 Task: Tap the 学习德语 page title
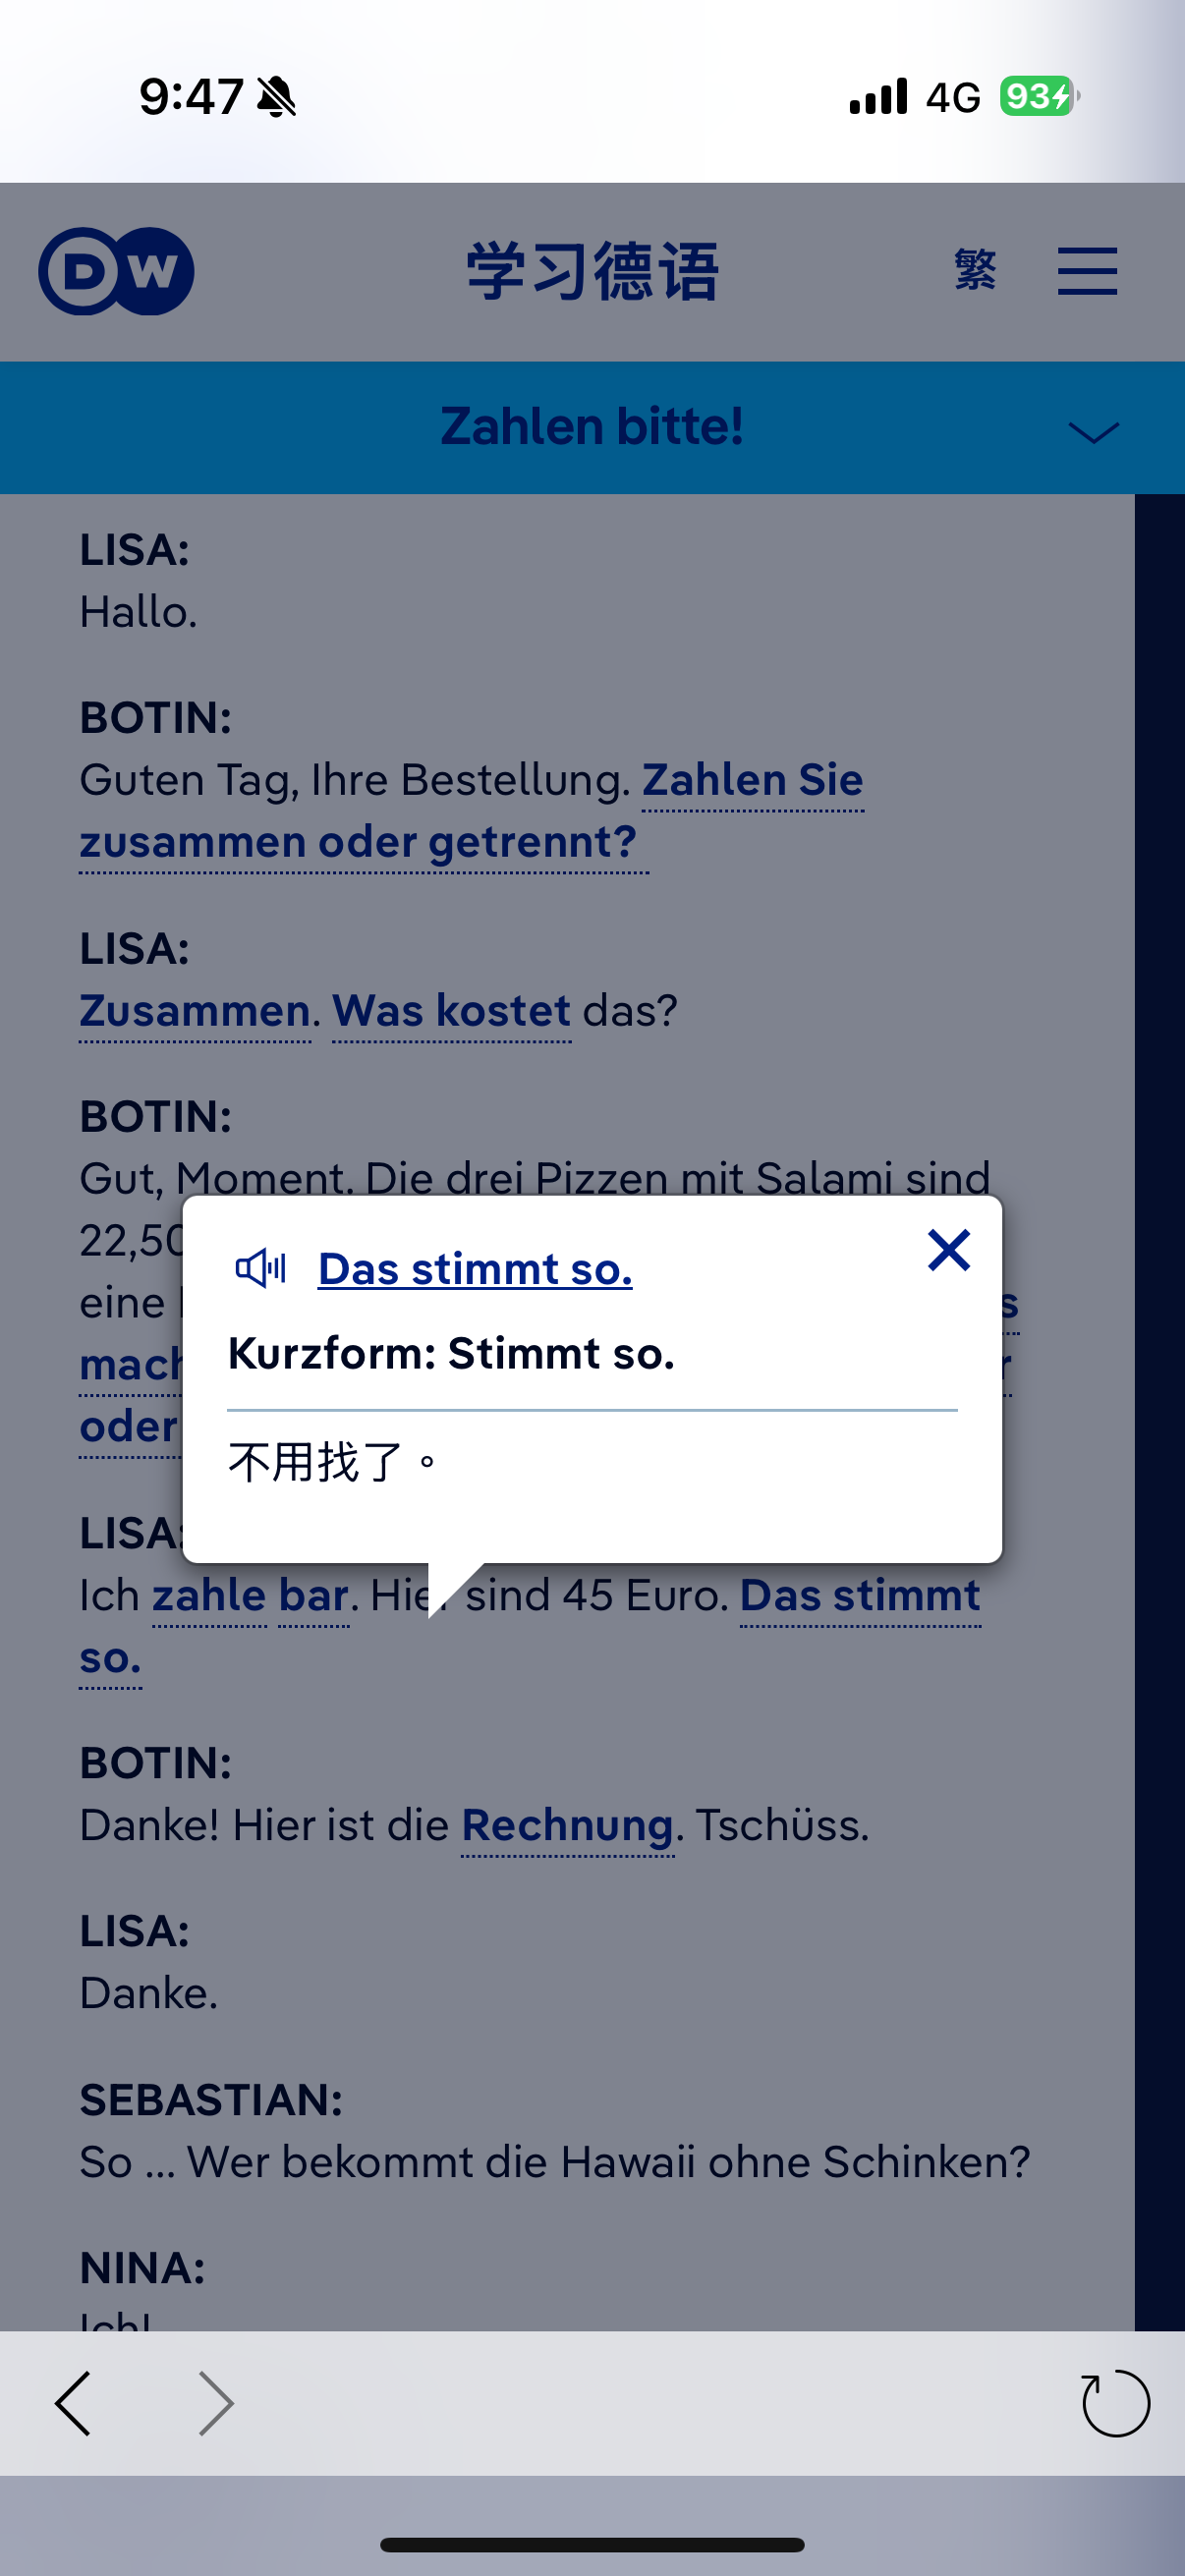(x=592, y=271)
